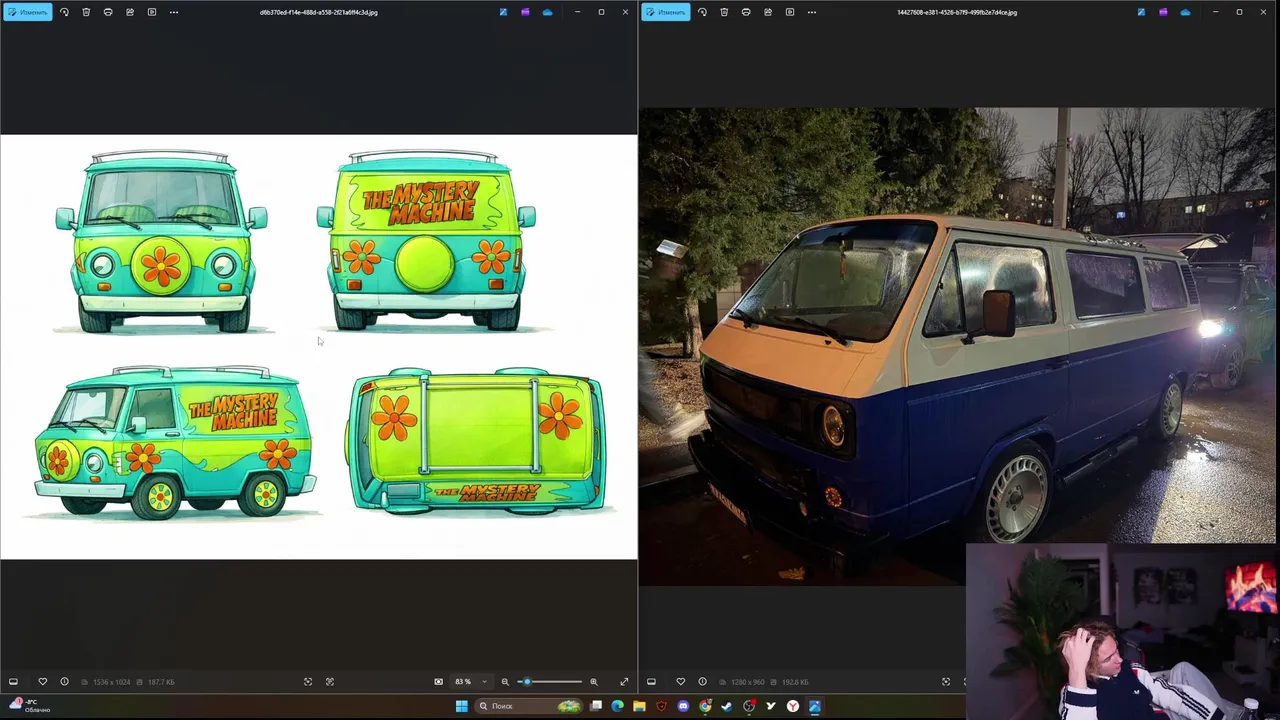Click the 187,7 КБ file size text

(x=161, y=682)
